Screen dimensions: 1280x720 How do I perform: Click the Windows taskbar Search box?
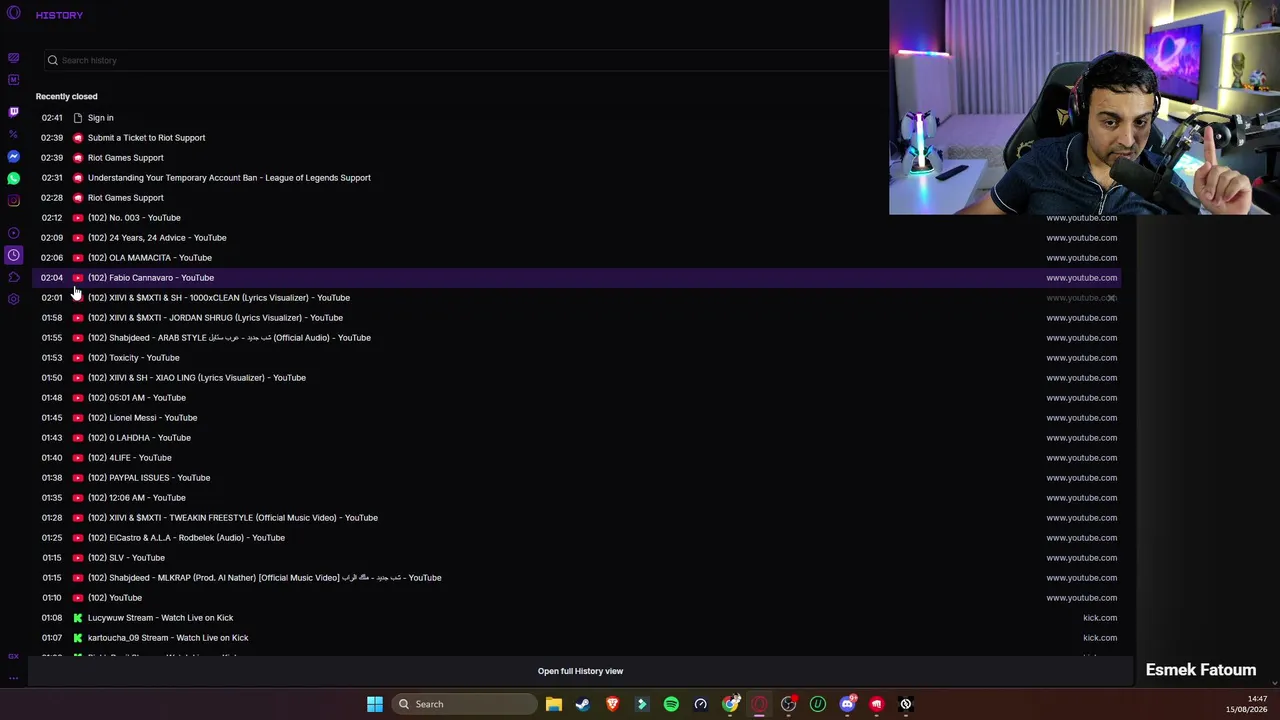coord(464,704)
